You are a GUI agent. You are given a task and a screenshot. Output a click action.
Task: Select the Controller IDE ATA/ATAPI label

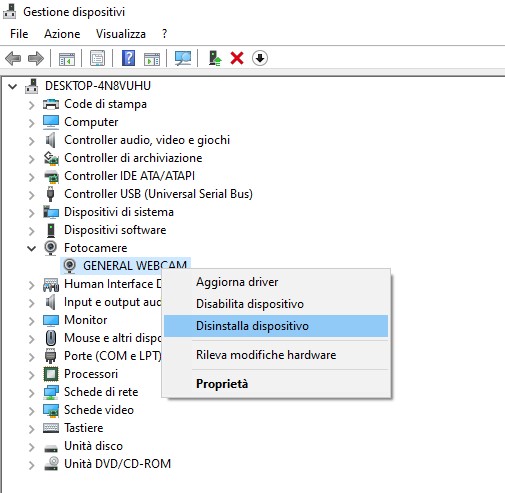coord(129,176)
